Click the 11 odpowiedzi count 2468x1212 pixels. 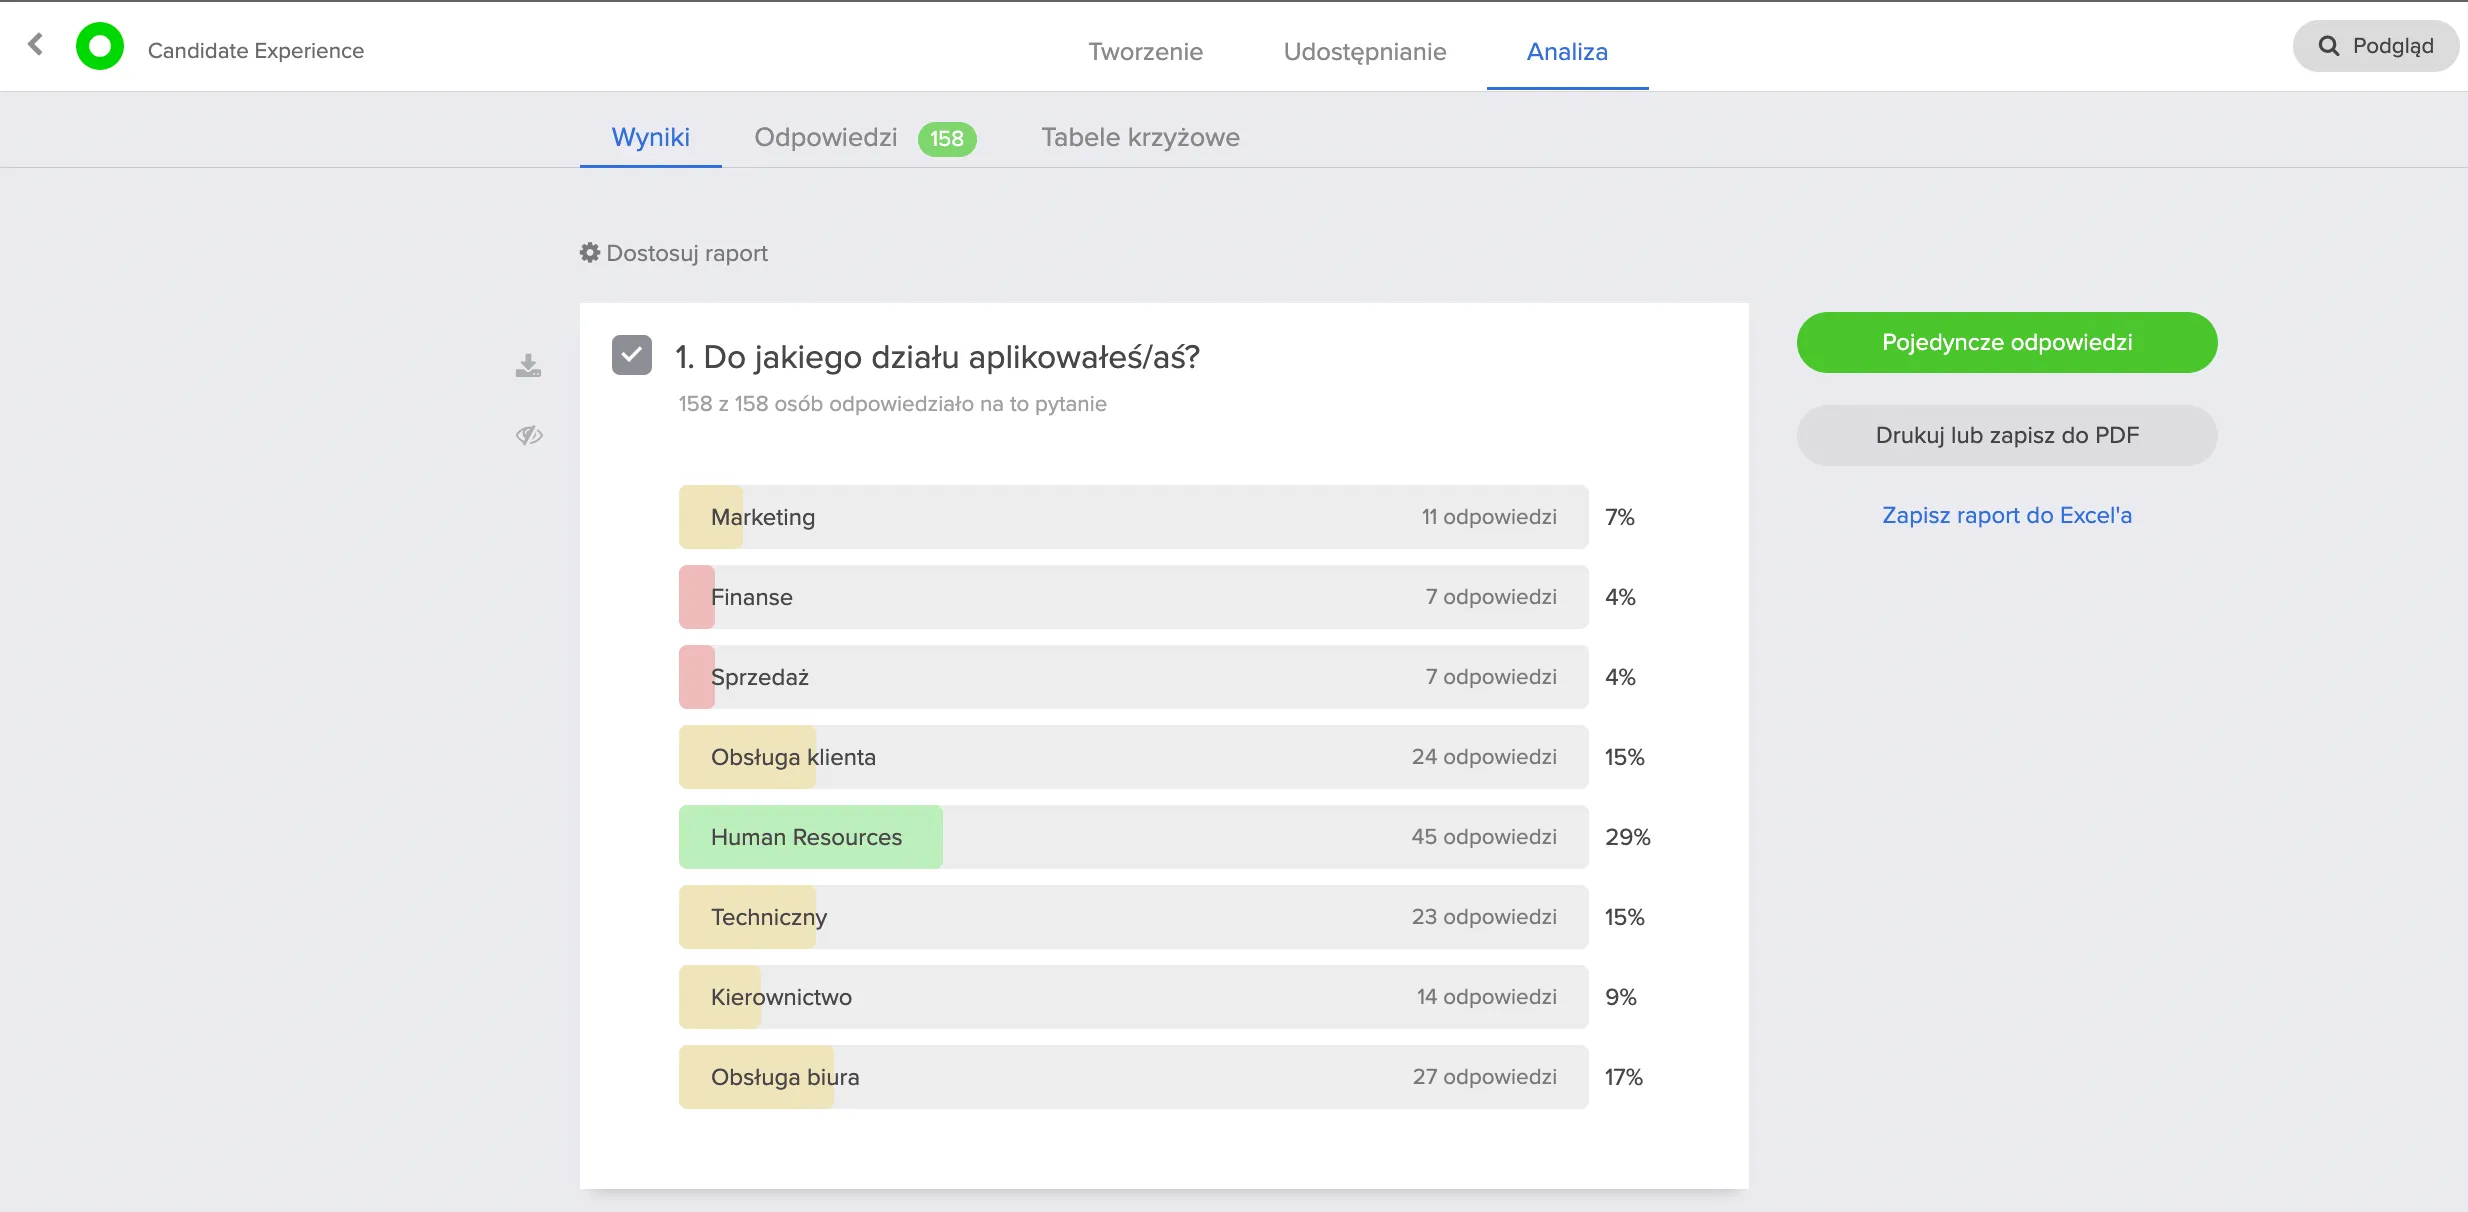point(1489,517)
